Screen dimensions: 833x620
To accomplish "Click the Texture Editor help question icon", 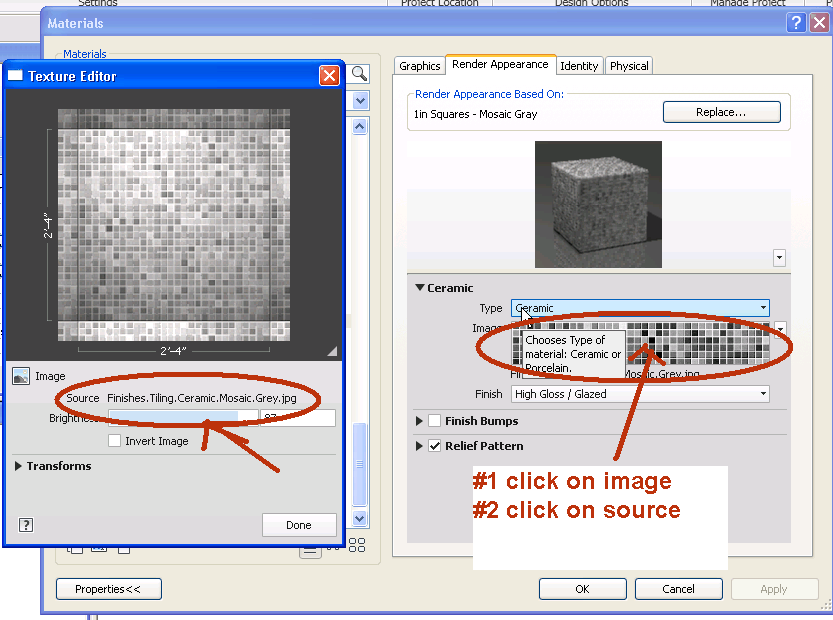I will 26,525.
